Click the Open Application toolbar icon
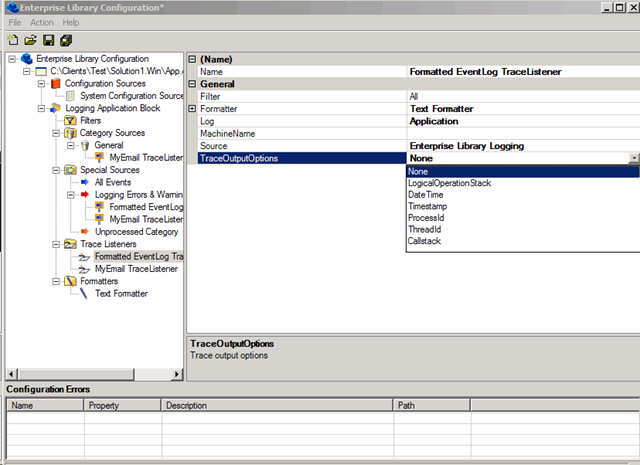The image size is (640, 465). (x=30, y=40)
